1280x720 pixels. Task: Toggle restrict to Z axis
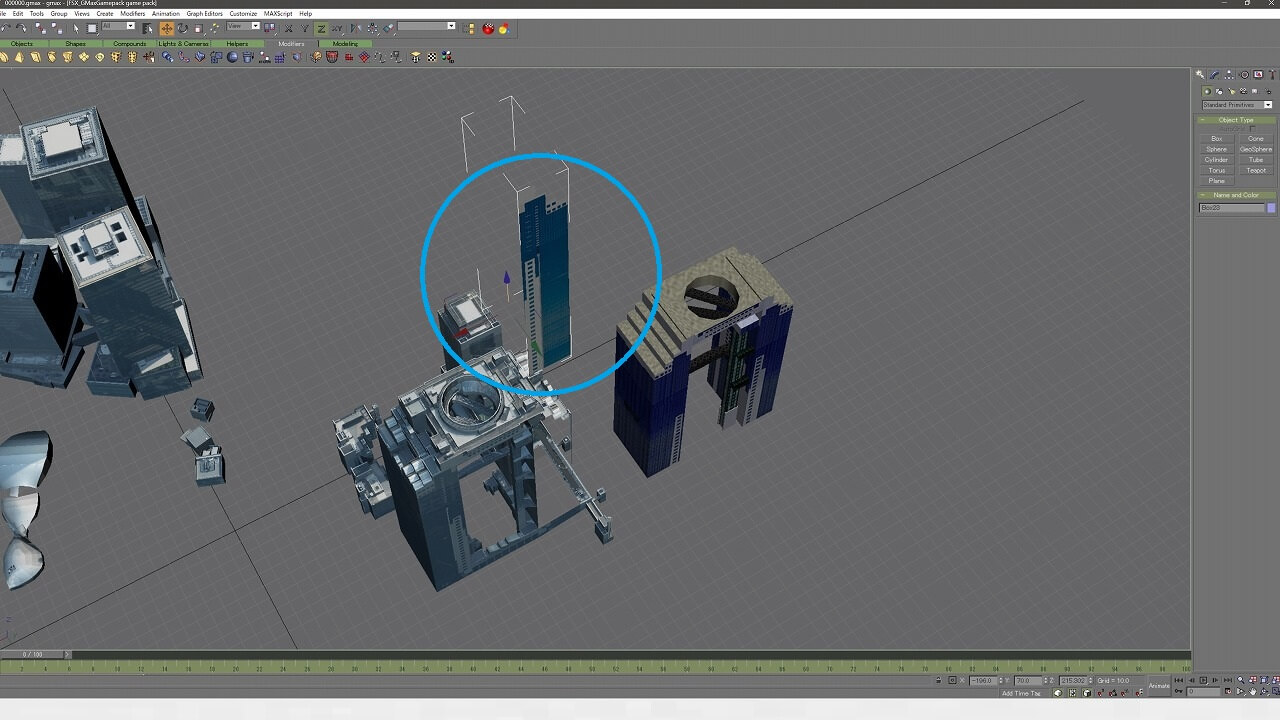321,29
